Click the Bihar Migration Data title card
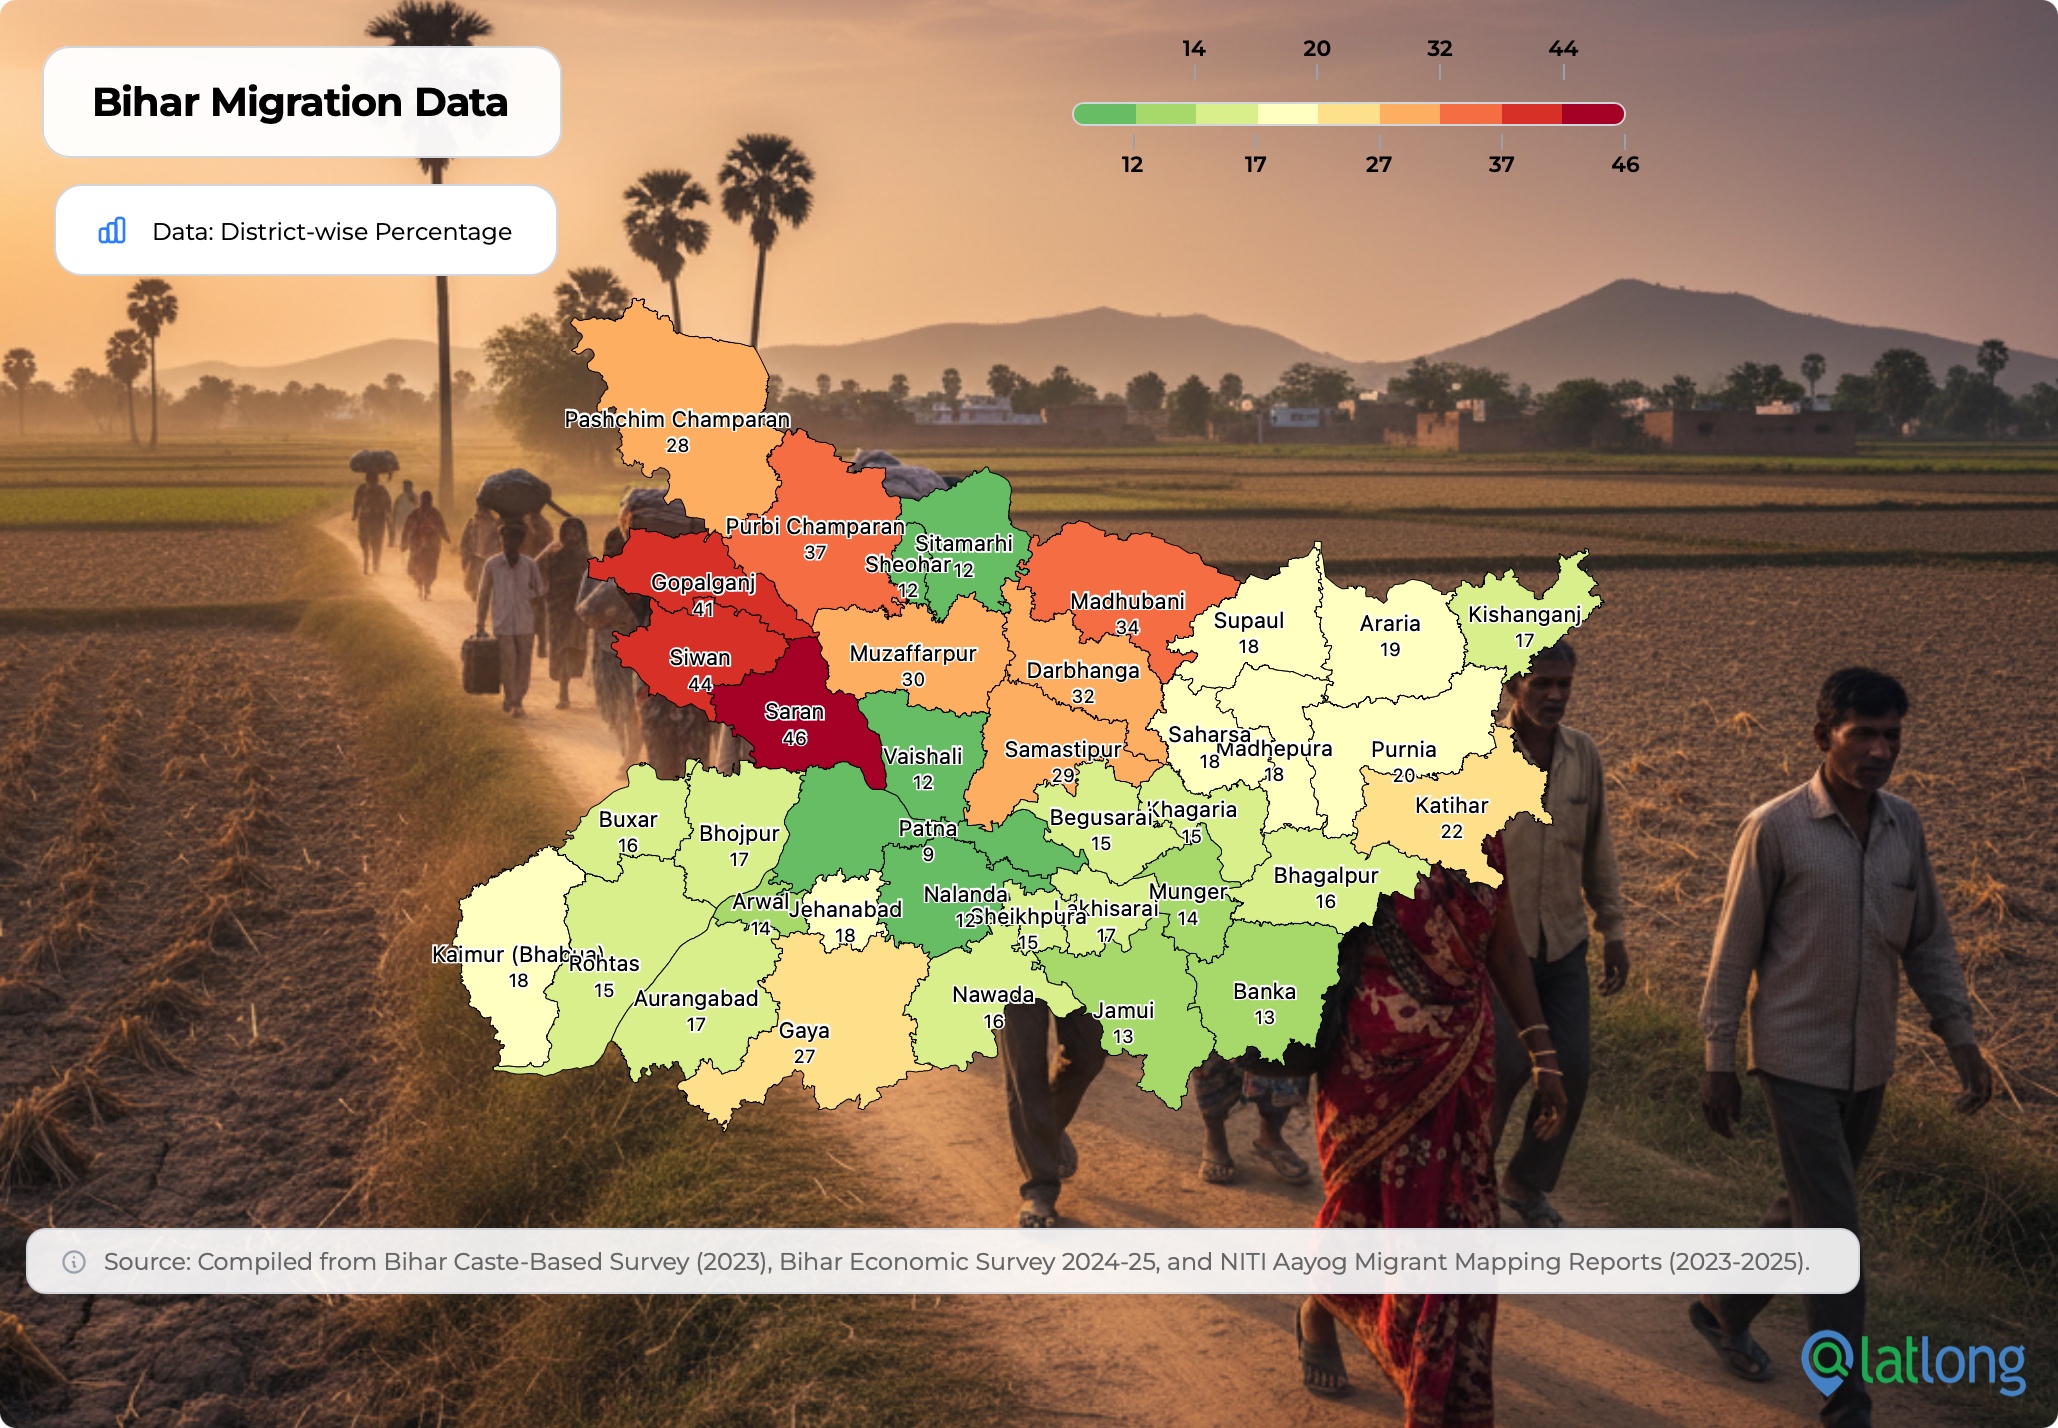Image resolution: width=2058 pixels, height=1428 pixels. 302,102
